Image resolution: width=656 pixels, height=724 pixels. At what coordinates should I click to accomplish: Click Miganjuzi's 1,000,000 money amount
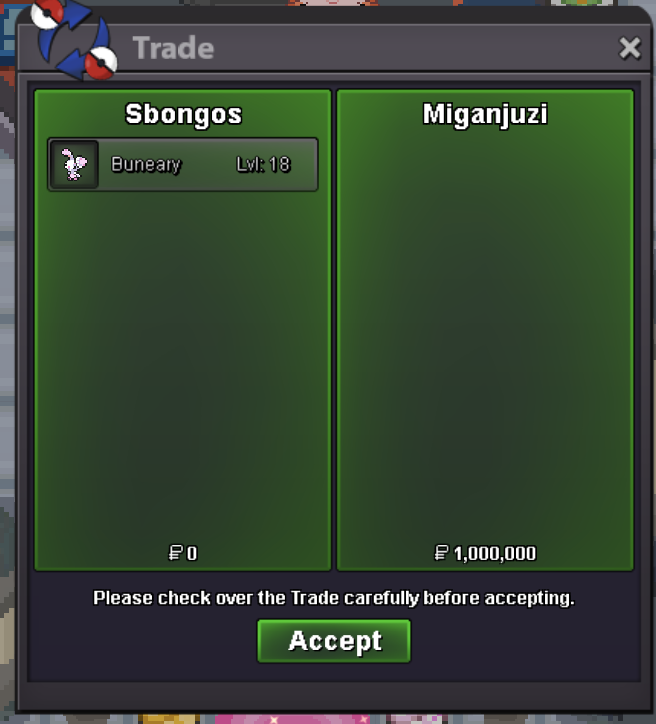(495, 553)
